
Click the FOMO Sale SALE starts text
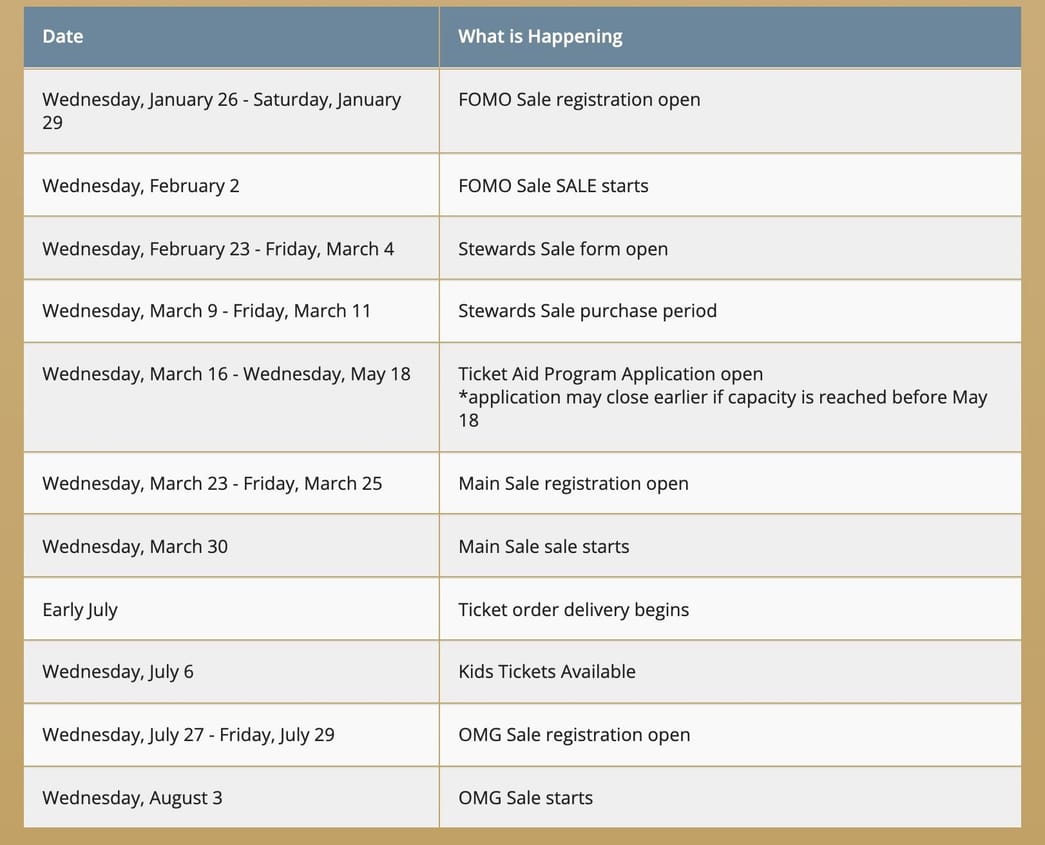pyautogui.click(x=553, y=186)
